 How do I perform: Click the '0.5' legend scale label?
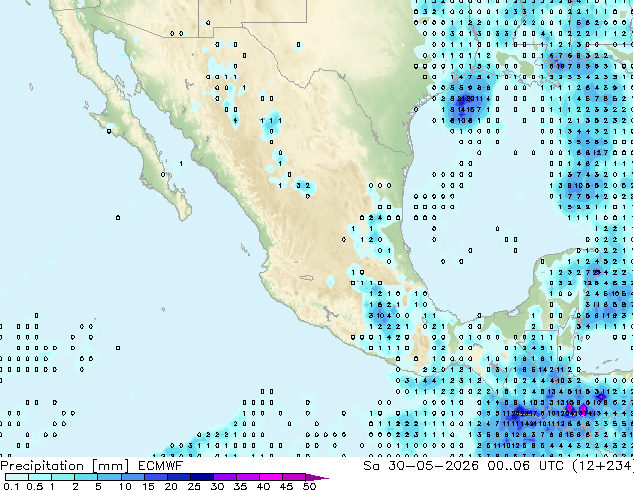[x=35, y=486]
